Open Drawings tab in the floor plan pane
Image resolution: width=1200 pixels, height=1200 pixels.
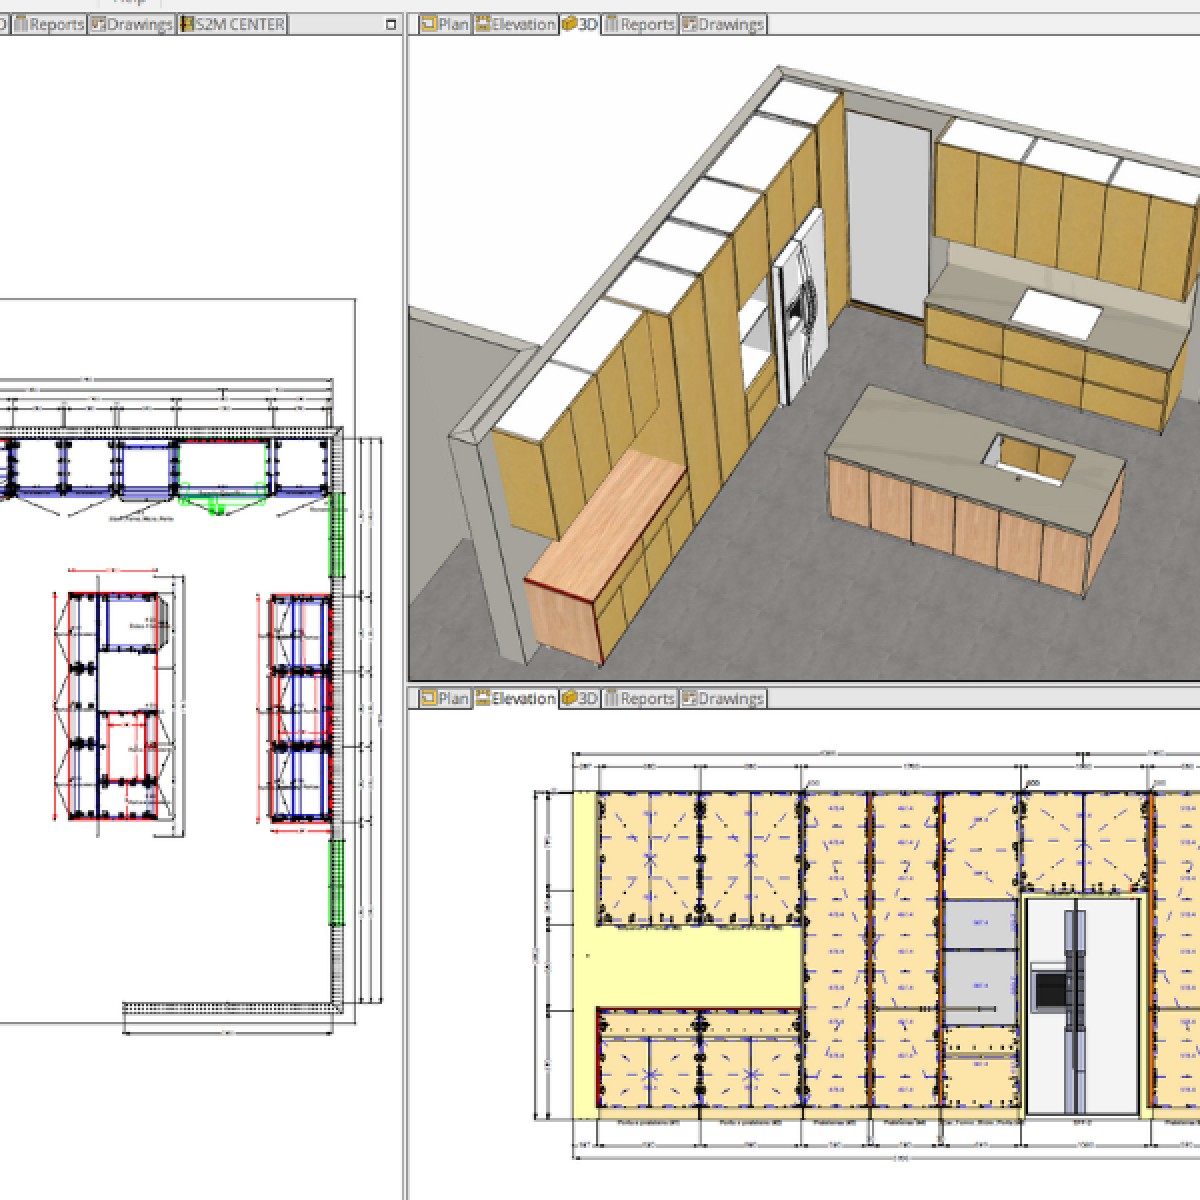pos(131,24)
